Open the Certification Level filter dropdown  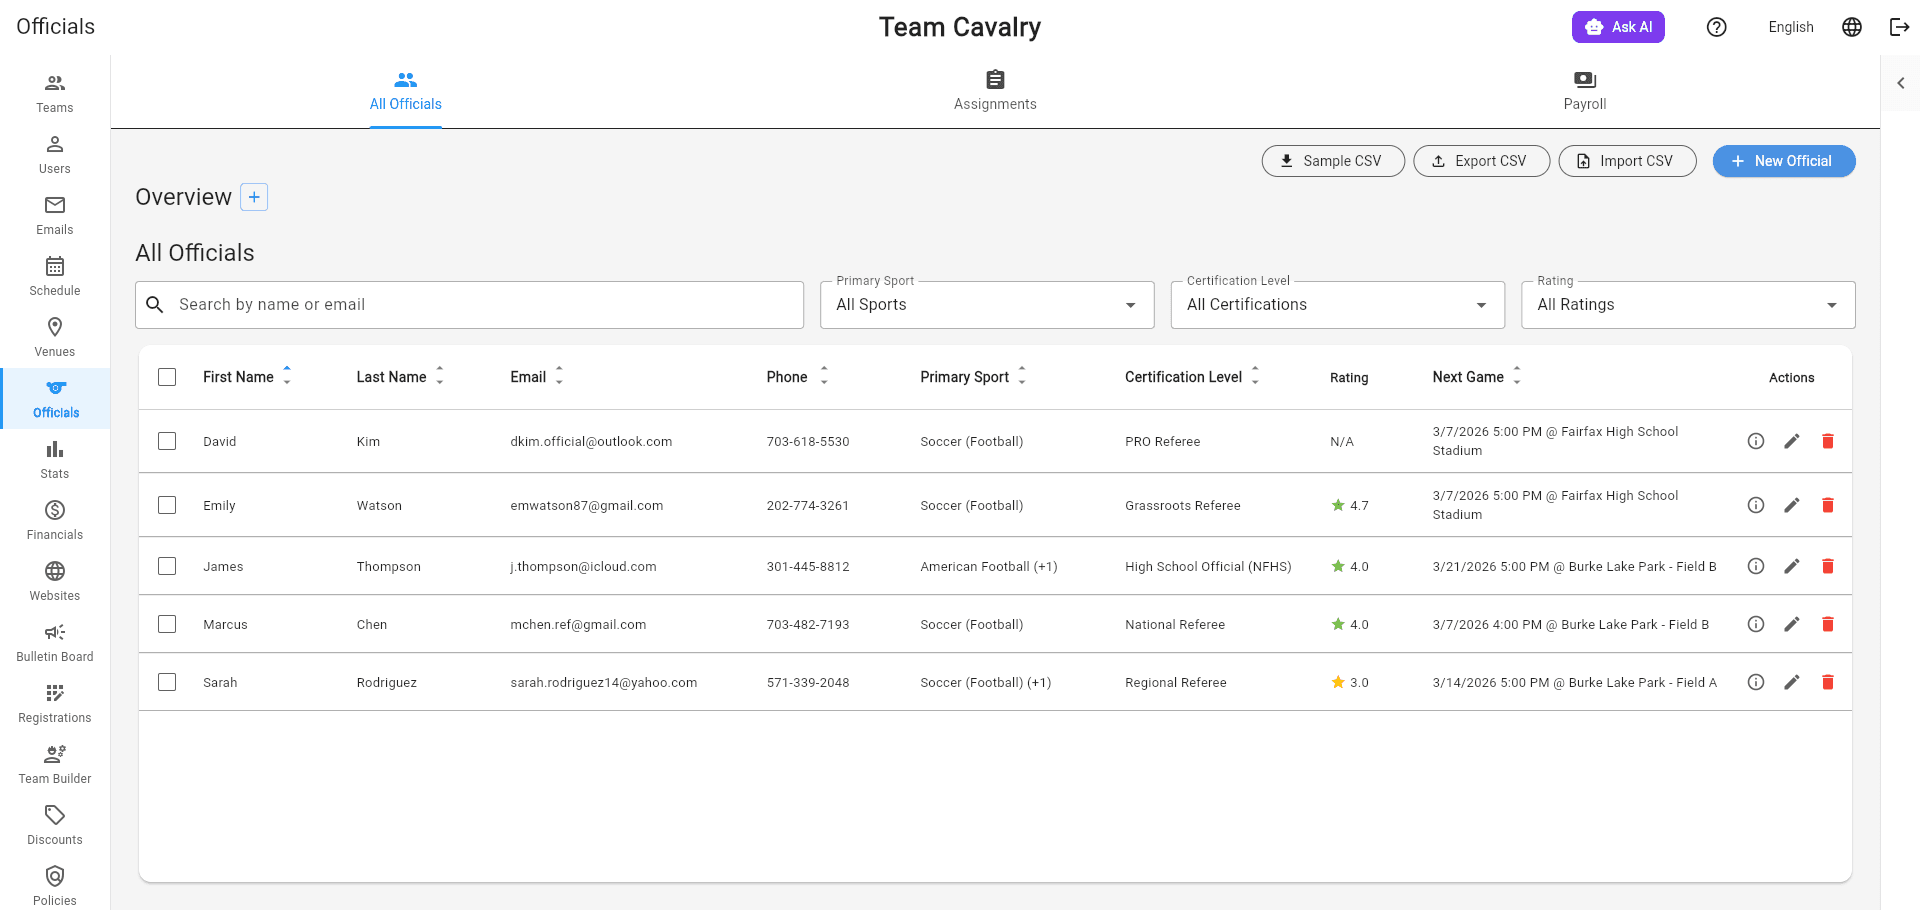tap(1337, 305)
